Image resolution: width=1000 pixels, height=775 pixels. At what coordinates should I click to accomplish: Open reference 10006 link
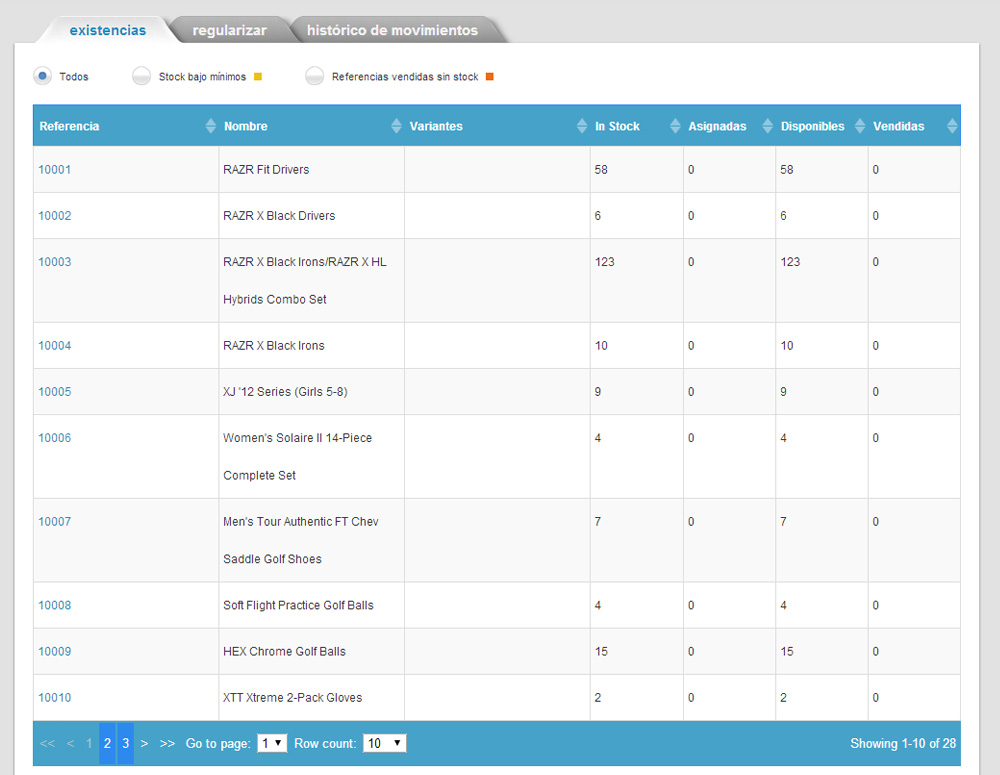[55, 438]
